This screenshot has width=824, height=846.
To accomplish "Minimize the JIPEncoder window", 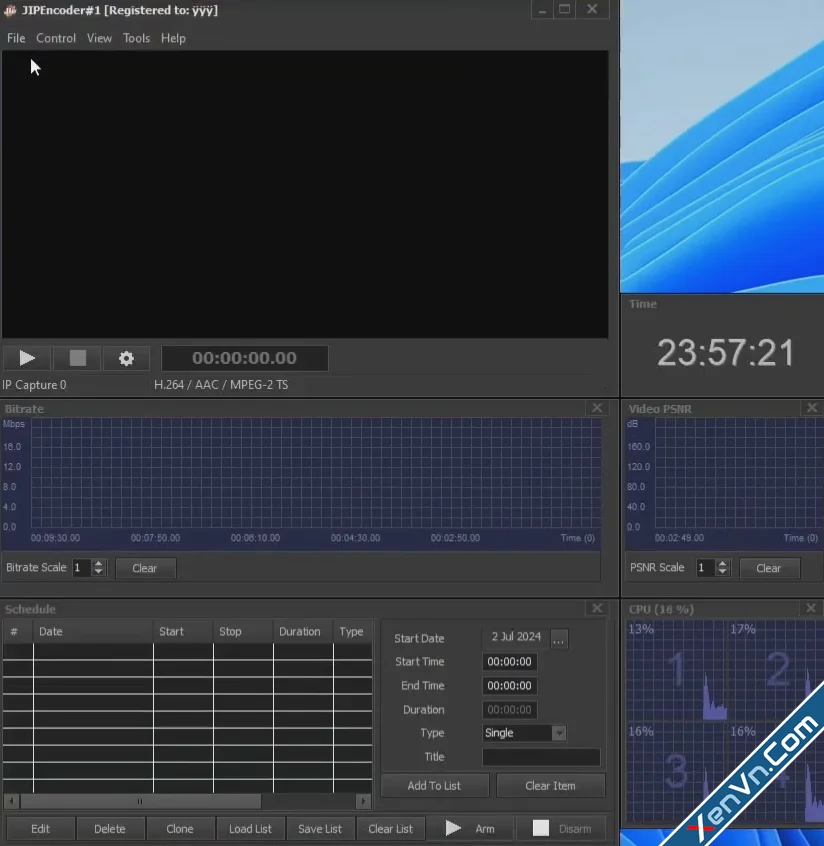I will 542,10.
